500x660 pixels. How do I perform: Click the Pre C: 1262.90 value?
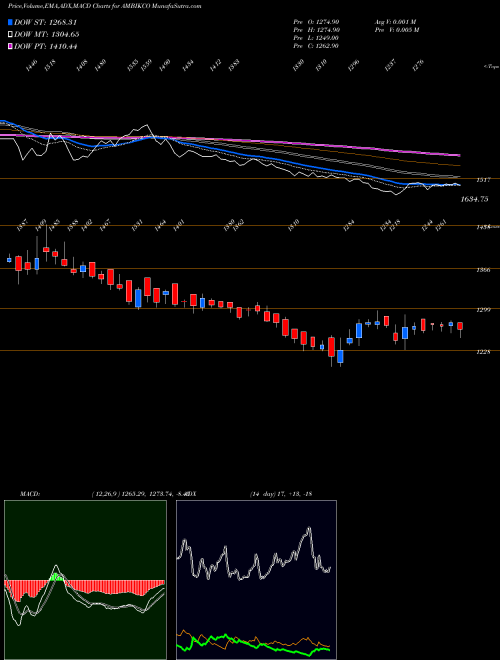tap(316, 46)
